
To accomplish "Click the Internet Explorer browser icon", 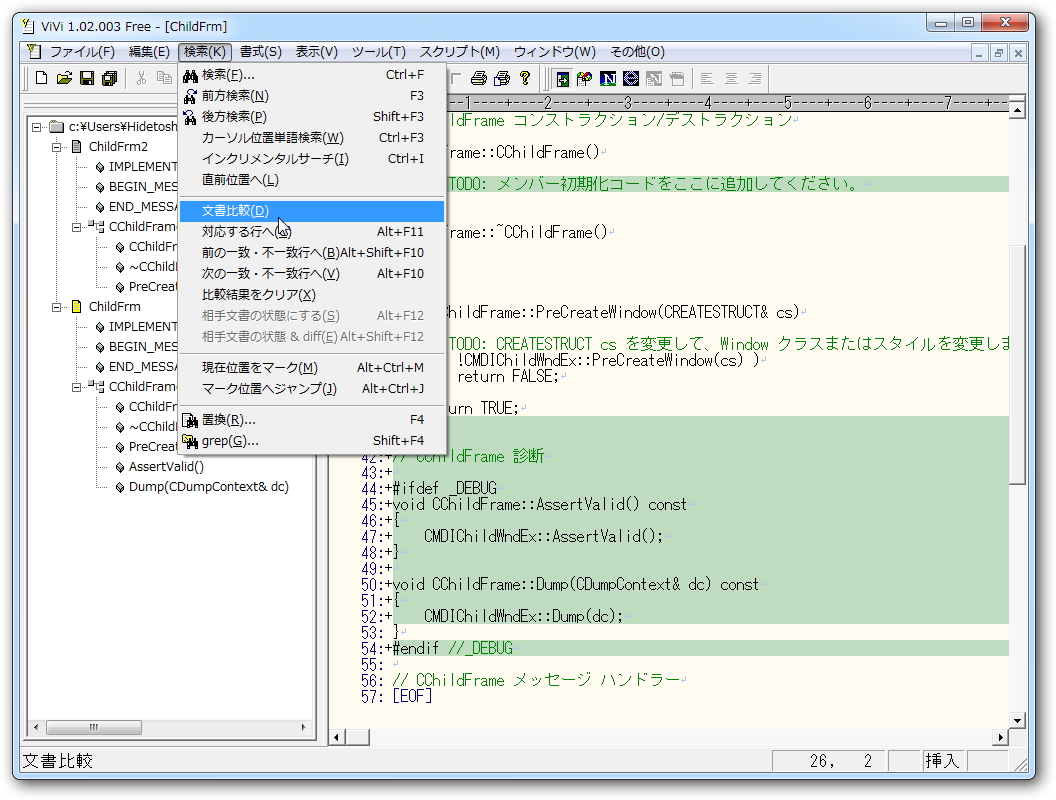I will click(630, 79).
